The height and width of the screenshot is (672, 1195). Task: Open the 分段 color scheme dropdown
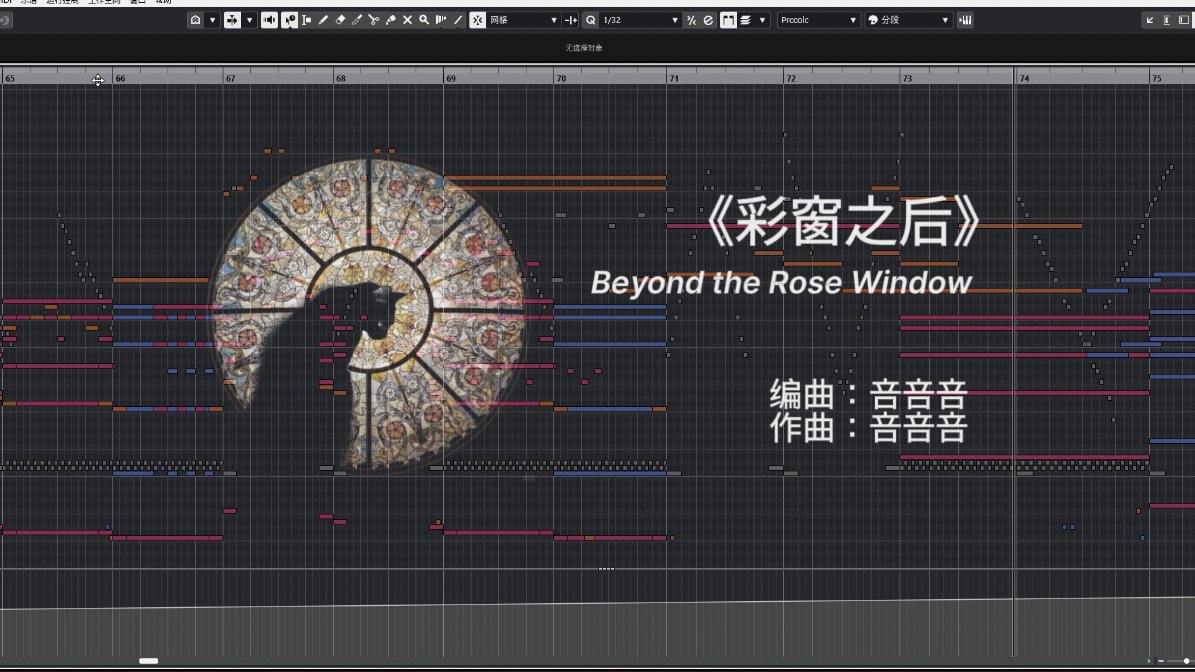click(x=908, y=21)
